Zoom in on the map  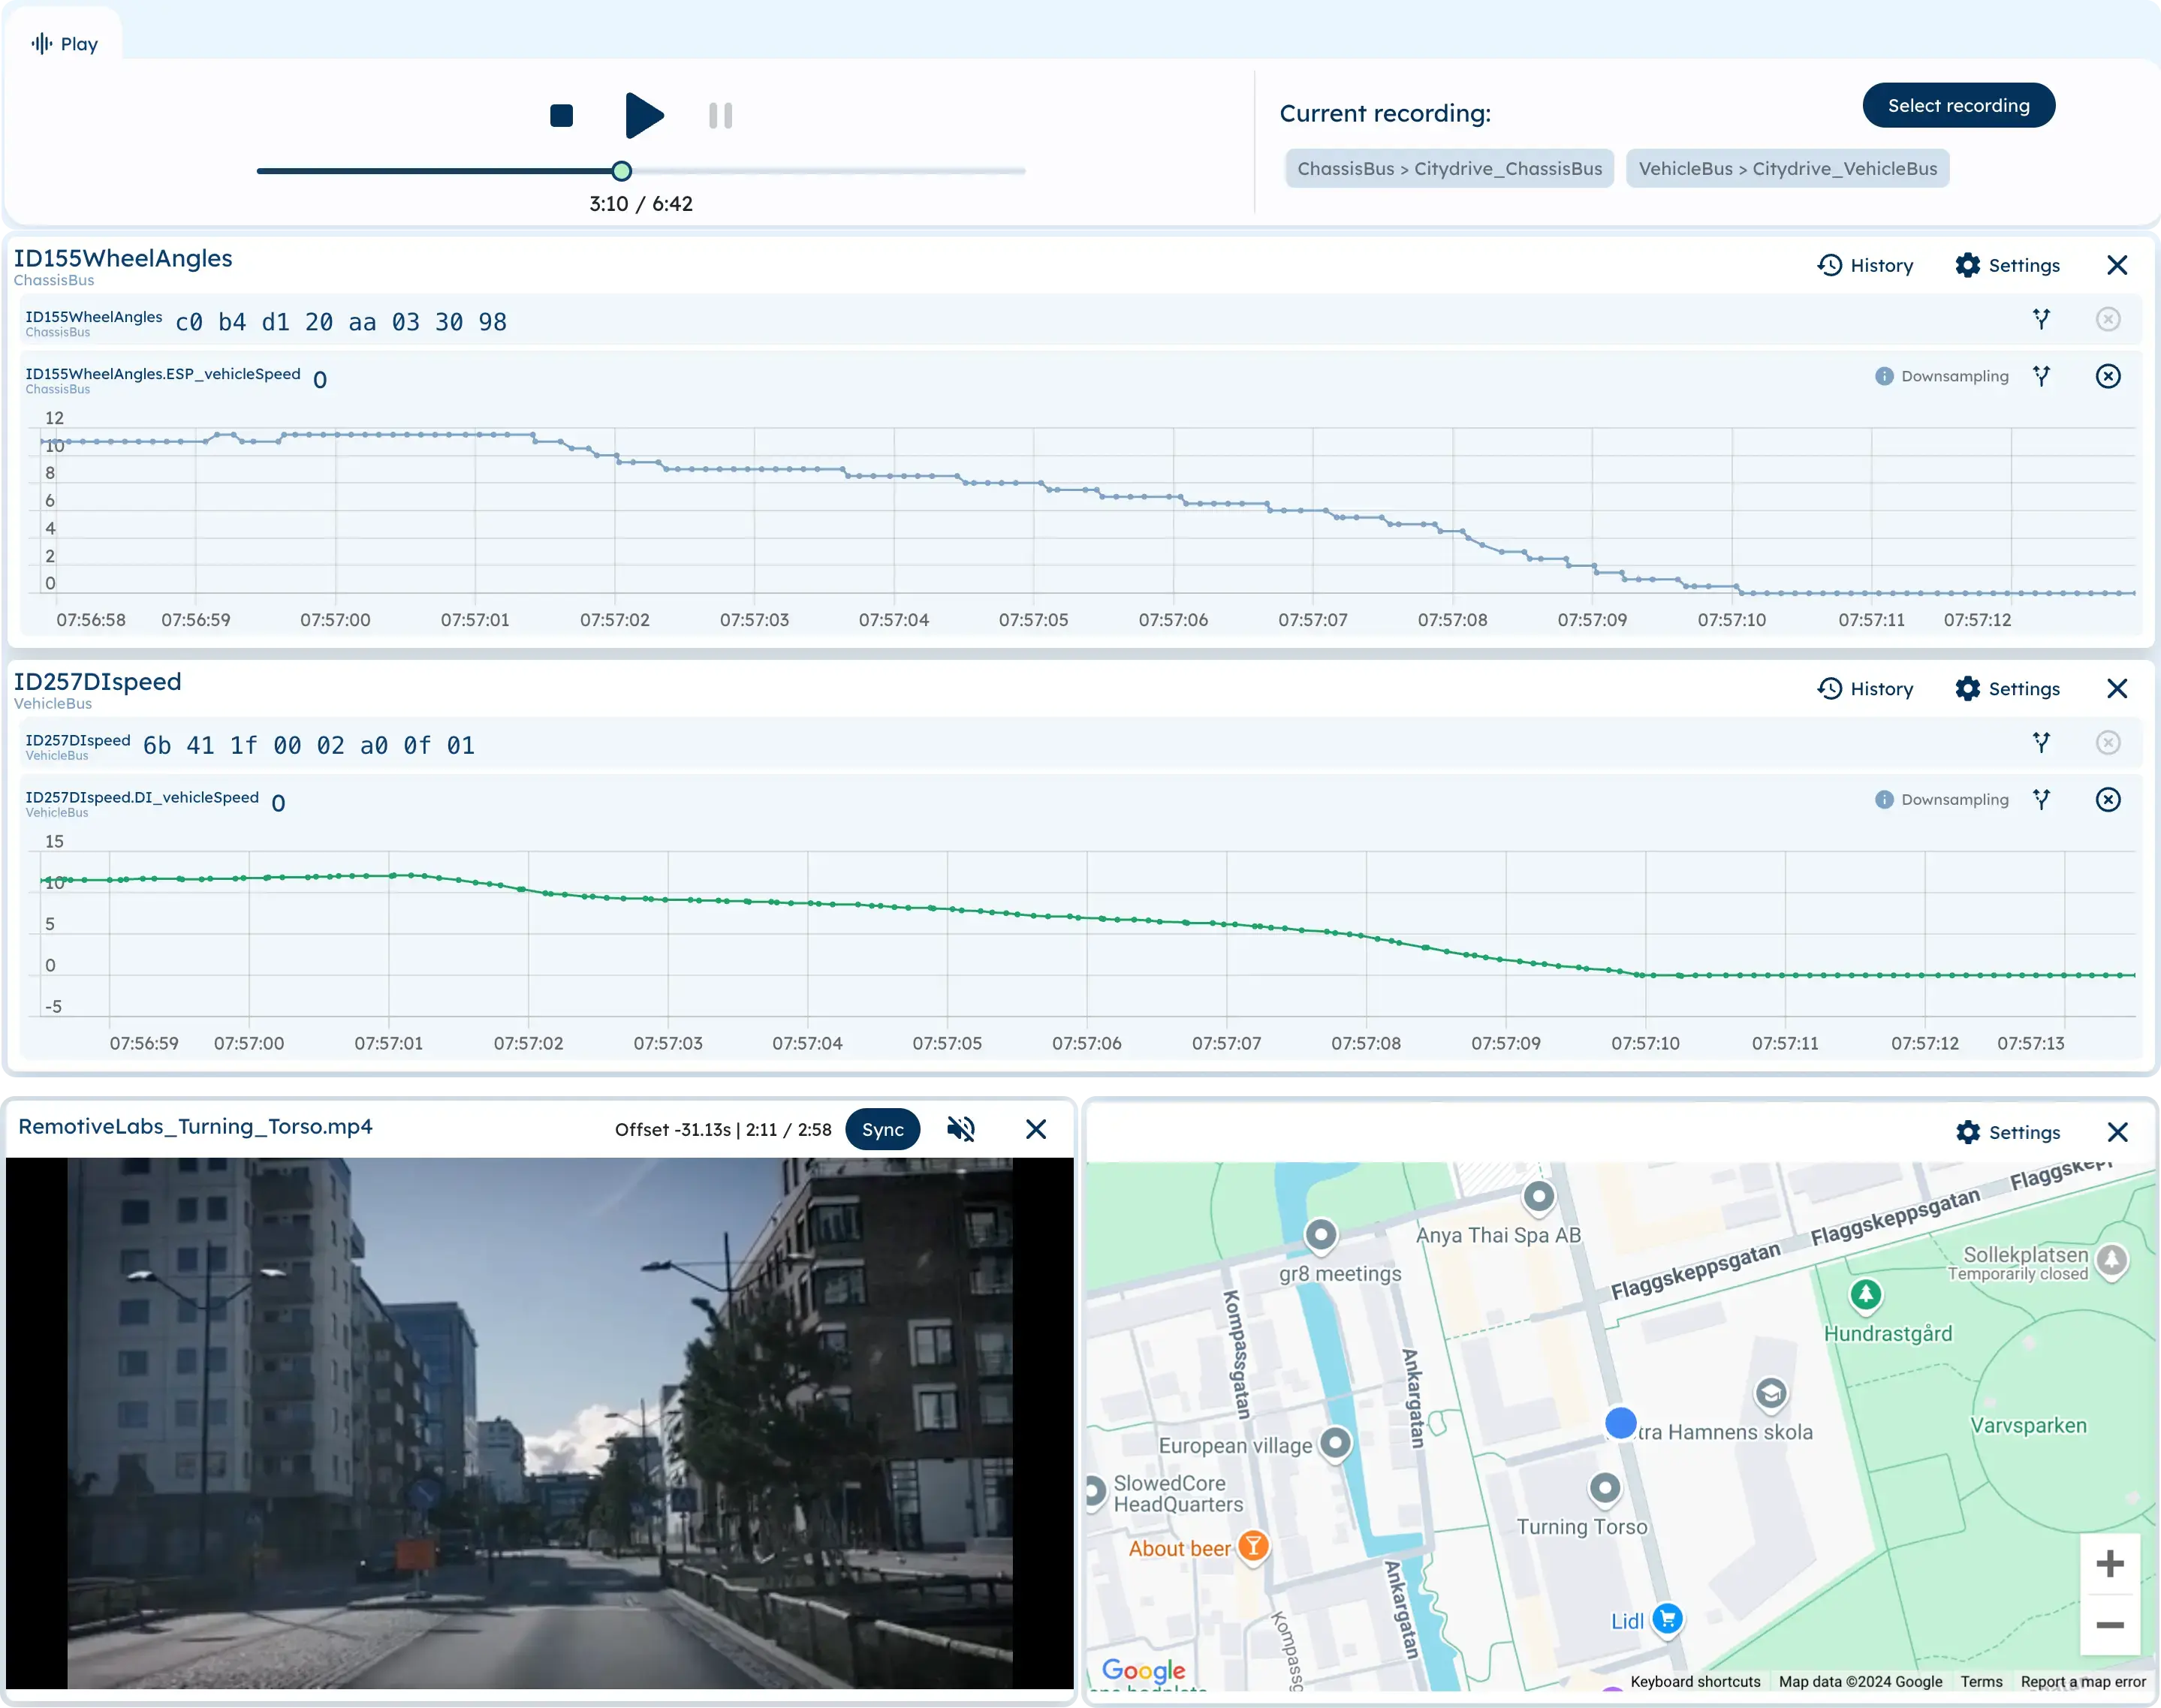tap(2109, 1565)
